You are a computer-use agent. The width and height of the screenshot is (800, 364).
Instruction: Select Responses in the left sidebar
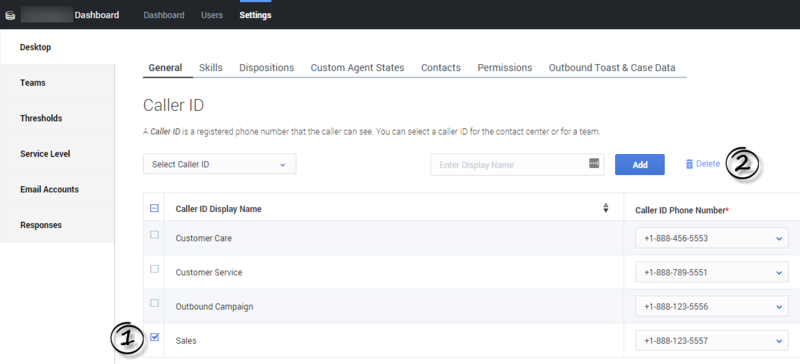click(57, 225)
